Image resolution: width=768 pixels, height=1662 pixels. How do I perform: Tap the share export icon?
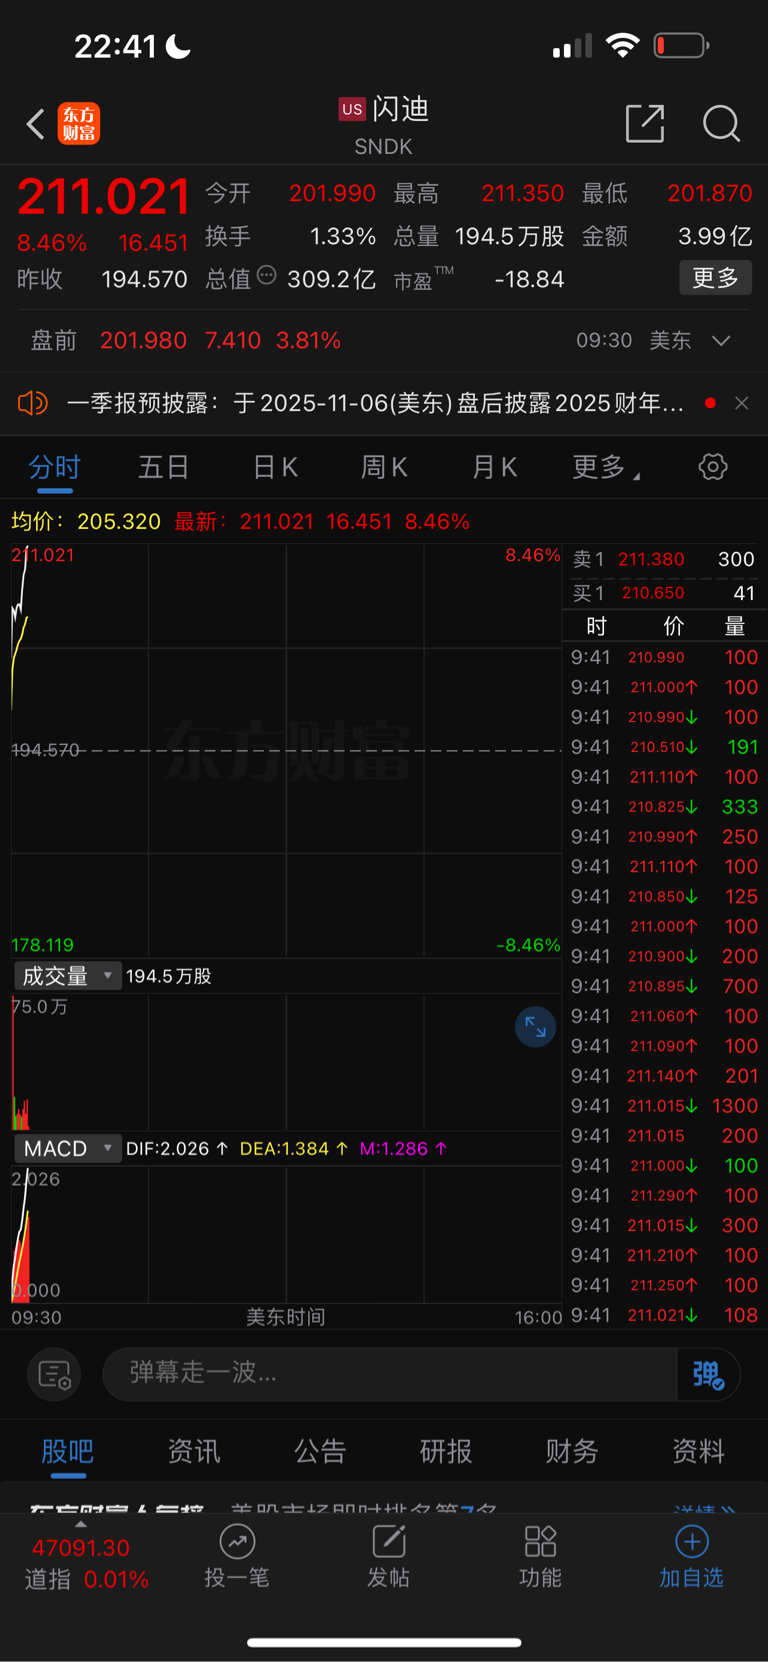(x=645, y=123)
